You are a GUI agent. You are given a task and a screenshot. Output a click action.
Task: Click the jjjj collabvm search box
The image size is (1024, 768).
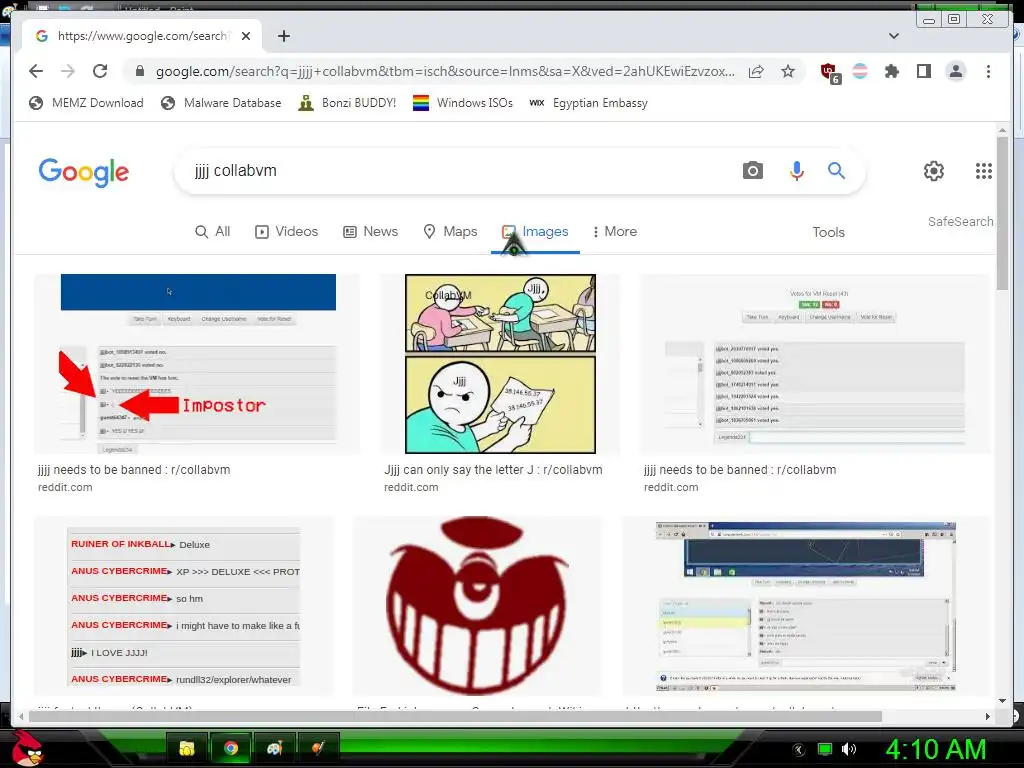457,170
